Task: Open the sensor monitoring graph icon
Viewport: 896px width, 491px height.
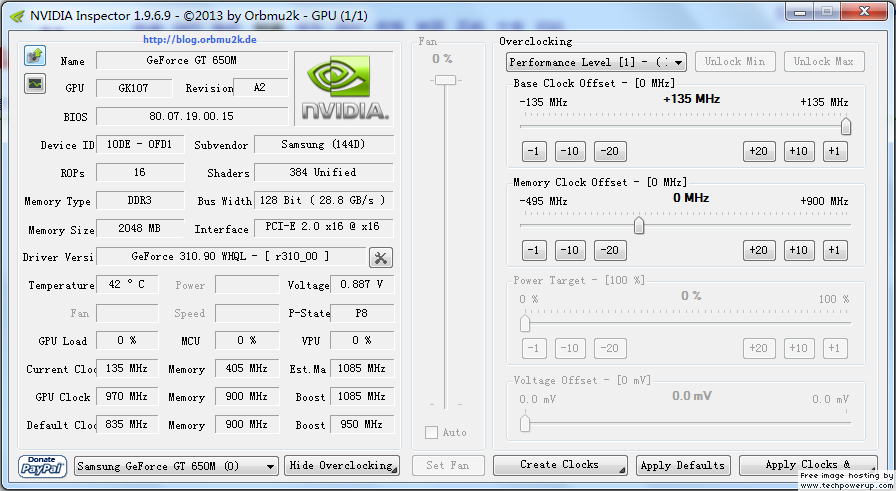Action: [35, 84]
